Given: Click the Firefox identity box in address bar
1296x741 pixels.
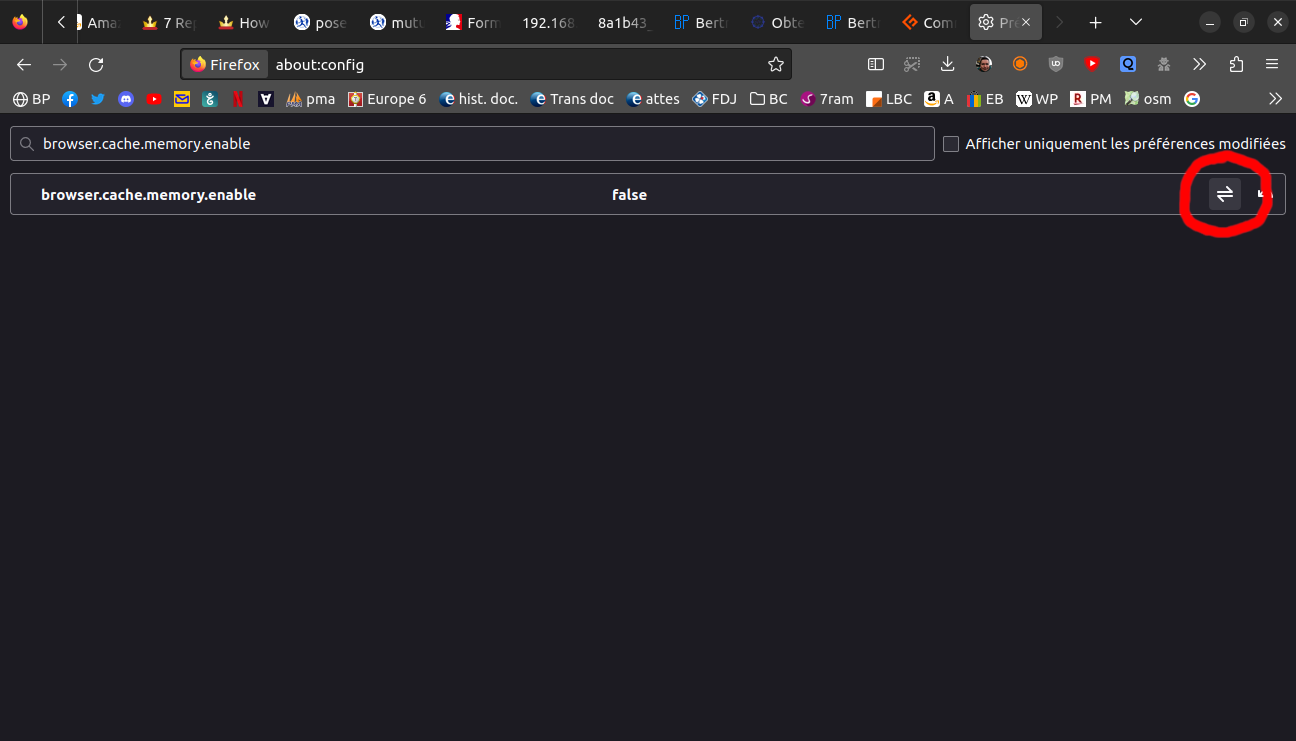Looking at the screenshot, I should tap(225, 64).
